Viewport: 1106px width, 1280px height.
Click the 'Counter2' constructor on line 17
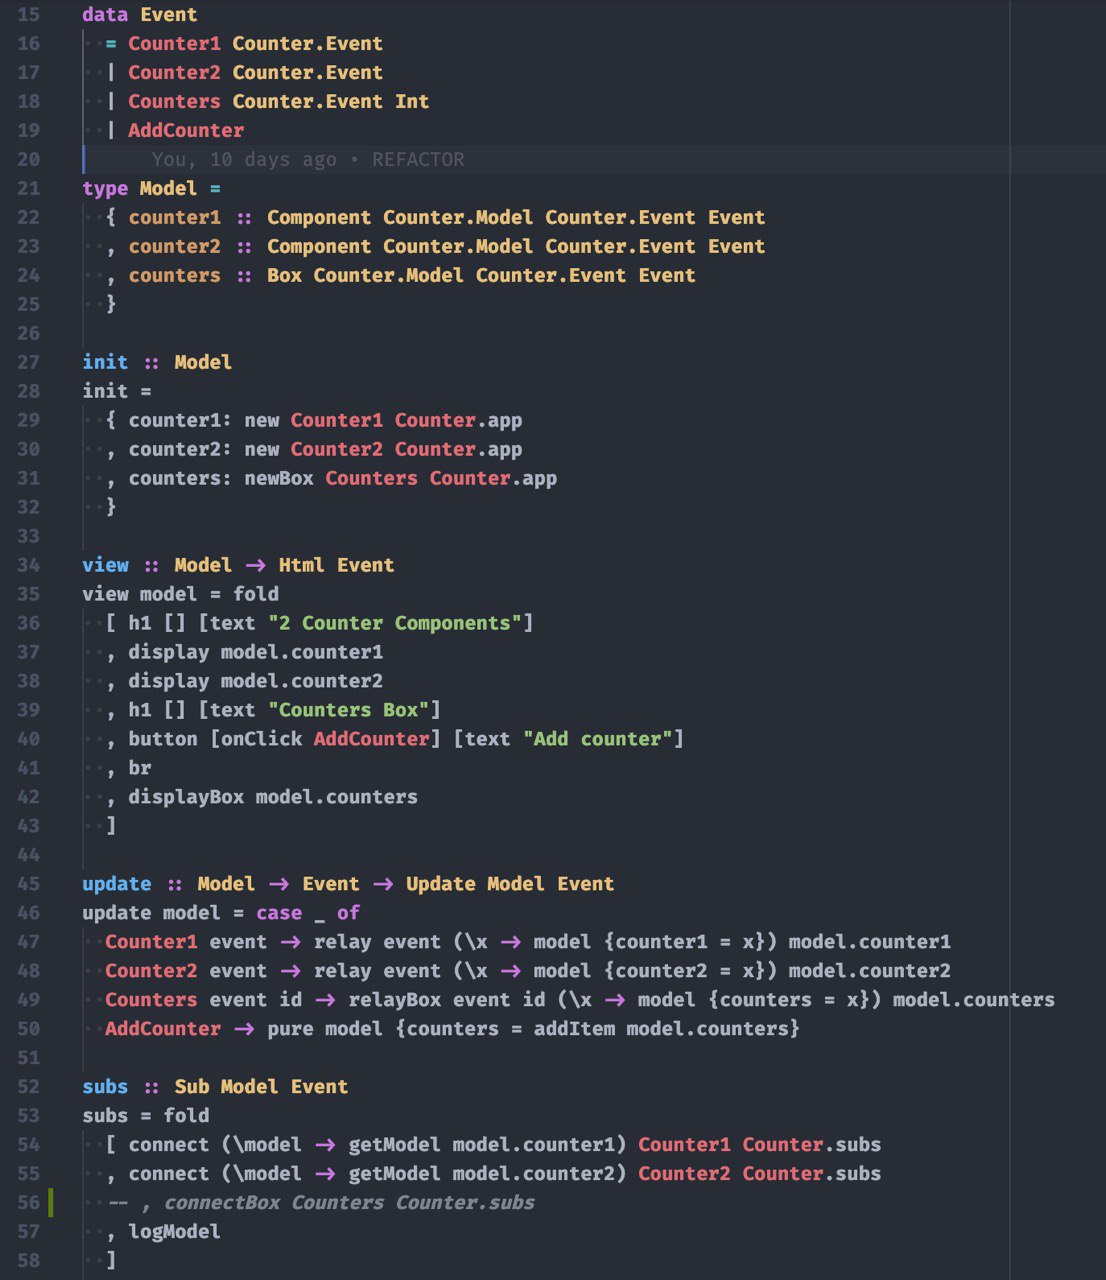[x=174, y=73]
